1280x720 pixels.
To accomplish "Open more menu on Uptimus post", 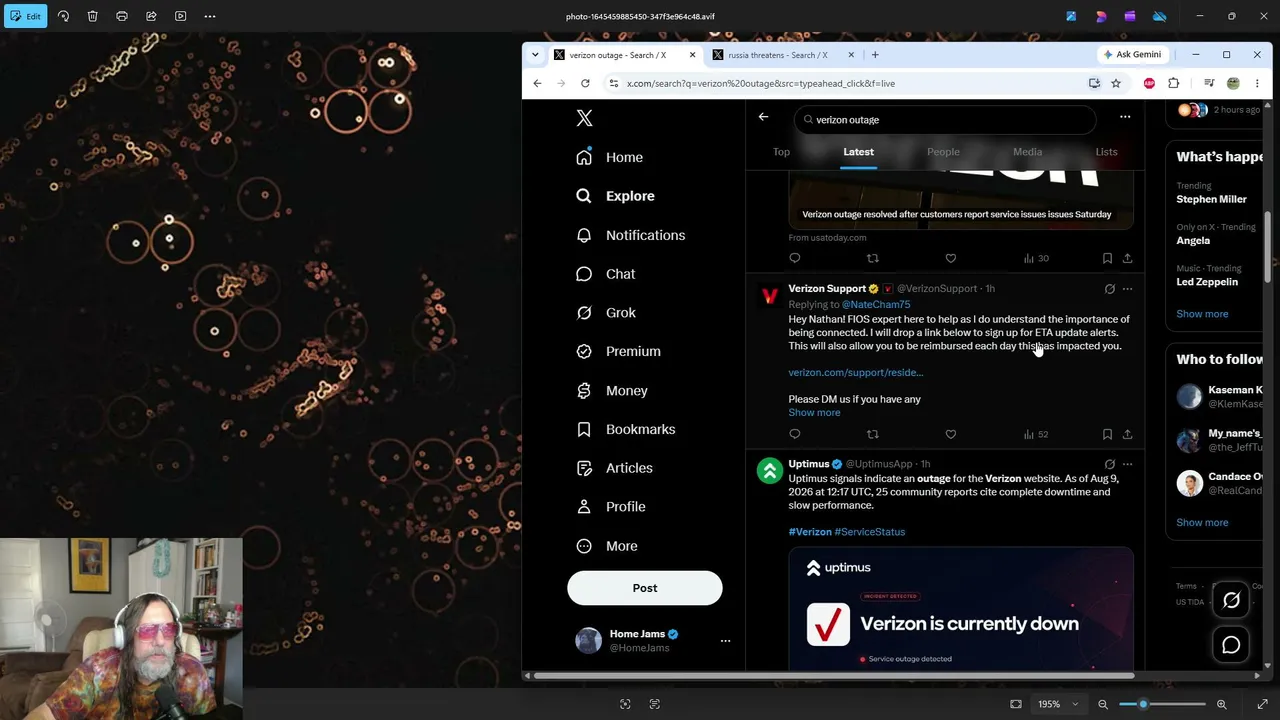I will tap(1127, 464).
